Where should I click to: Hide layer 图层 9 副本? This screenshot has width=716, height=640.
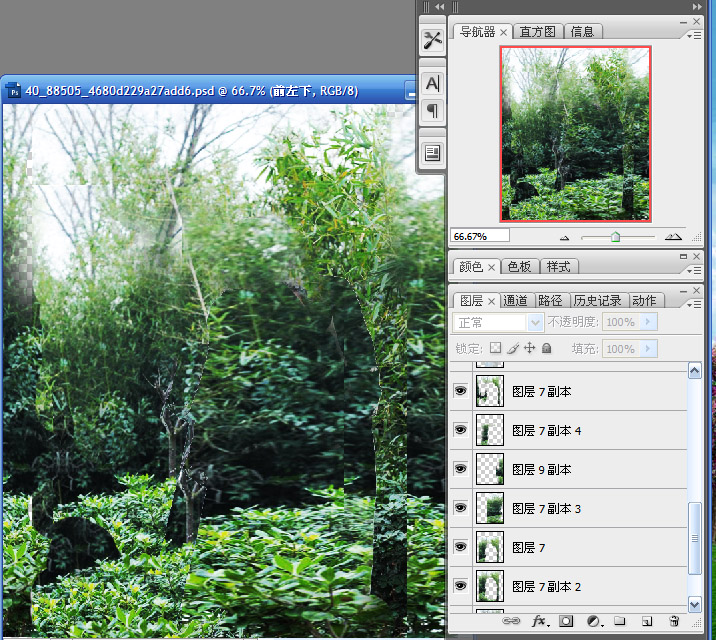460,469
